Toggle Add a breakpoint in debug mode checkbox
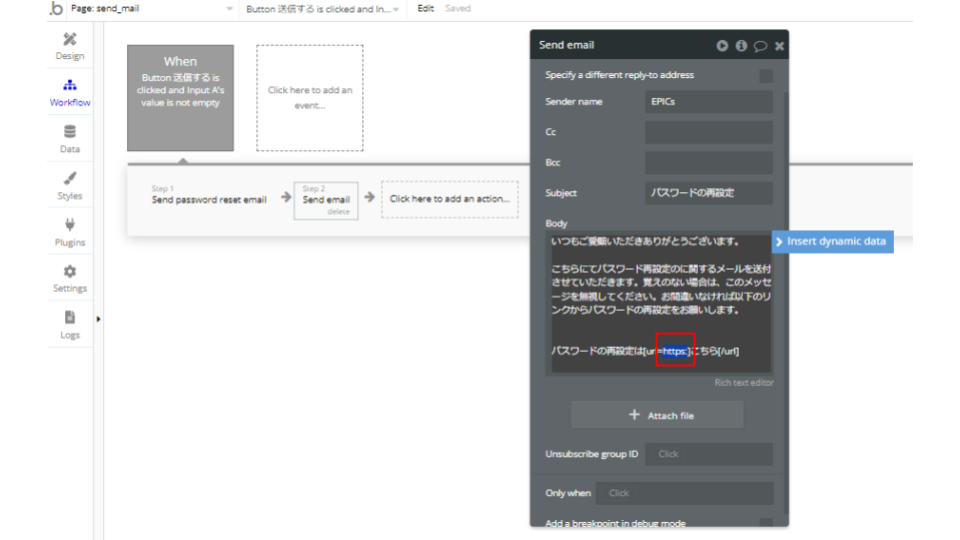 [x=766, y=523]
